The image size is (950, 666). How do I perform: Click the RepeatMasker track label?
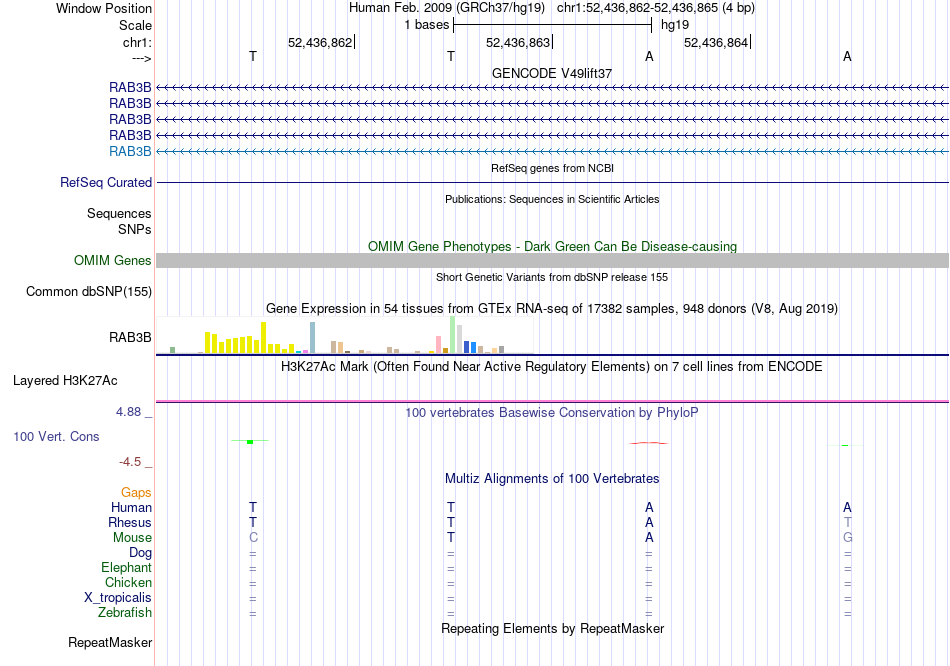[x=110, y=642]
